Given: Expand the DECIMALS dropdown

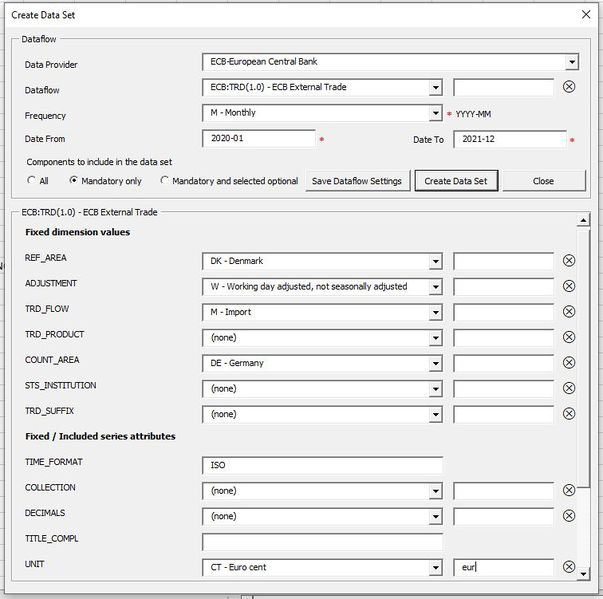Looking at the screenshot, I should (x=435, y=517).
